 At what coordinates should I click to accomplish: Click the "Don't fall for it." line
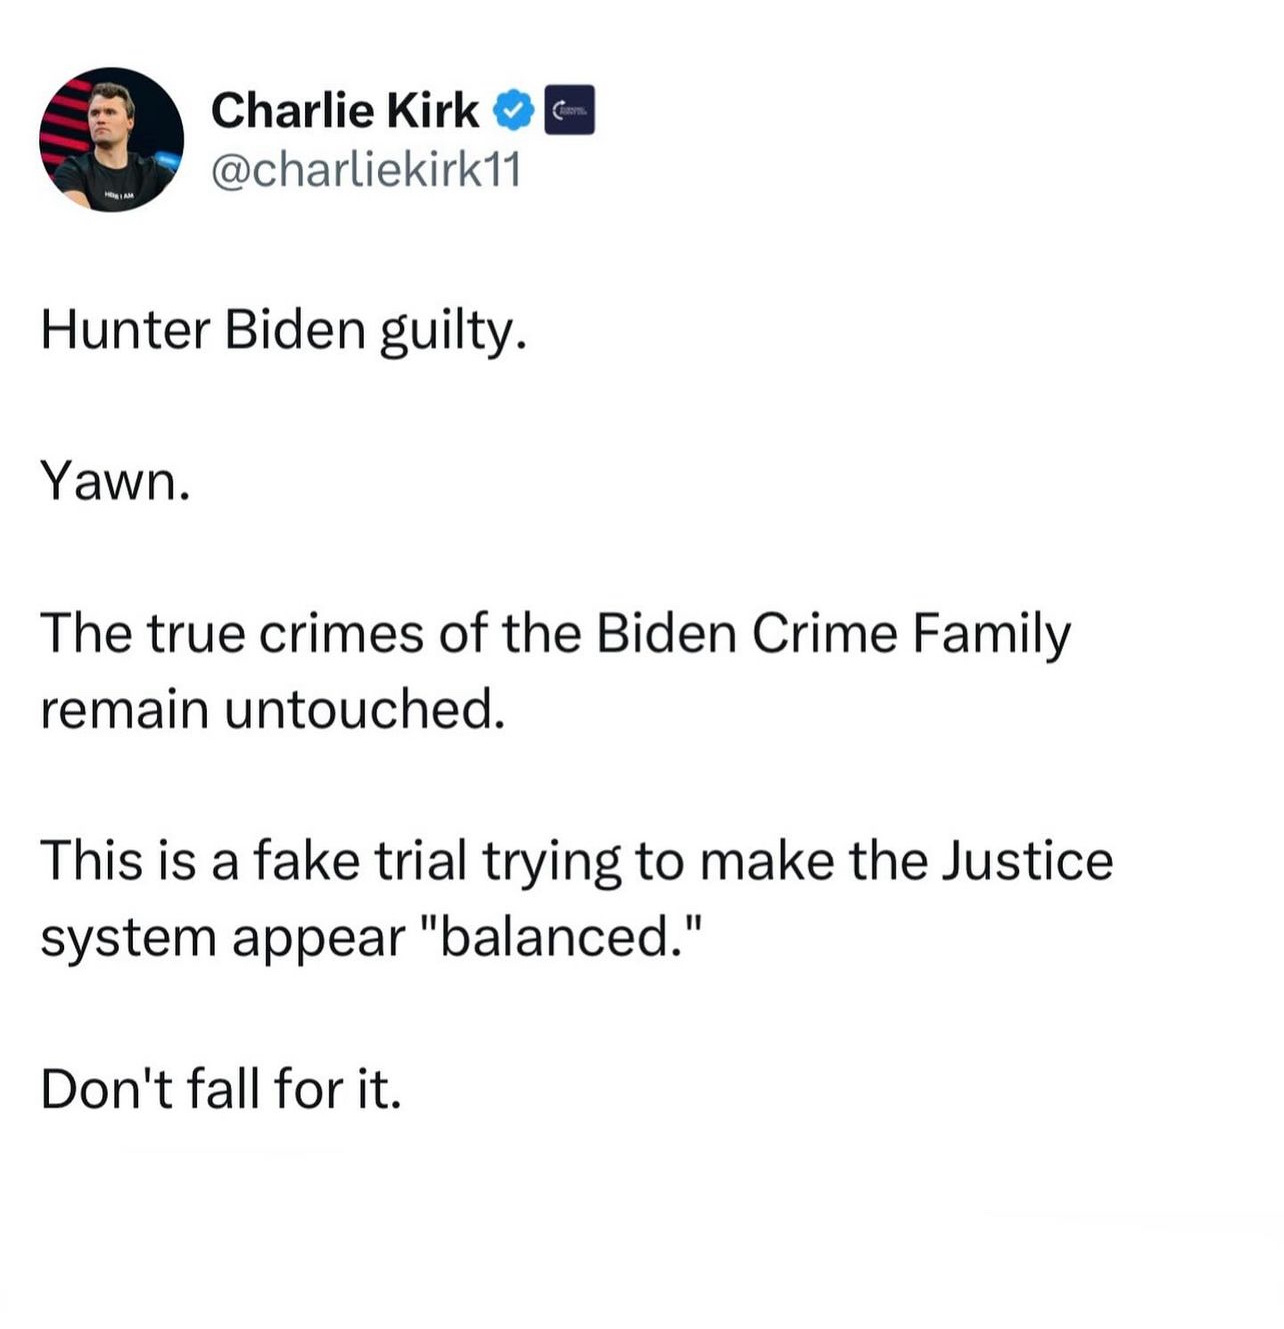coord(221,1089)
